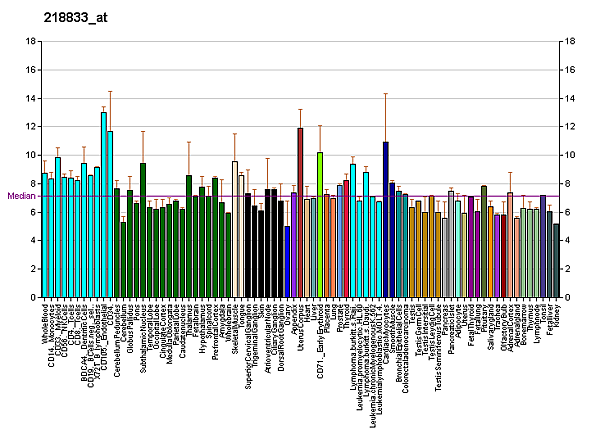
Task: Click the chart title 218833_at
Action: tap(75, 18)
